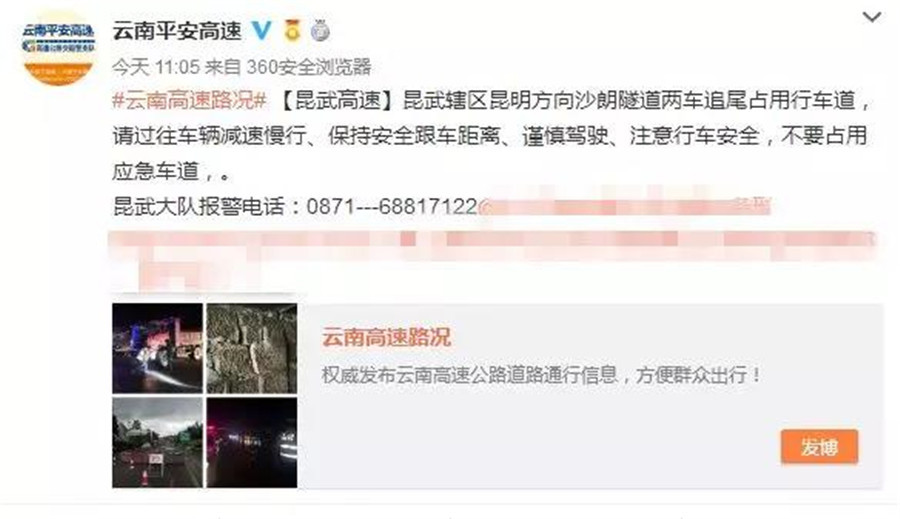Click the silver medal badge beside username
The height and width of the screenshot is (519, 900).
tap(320, 30)
